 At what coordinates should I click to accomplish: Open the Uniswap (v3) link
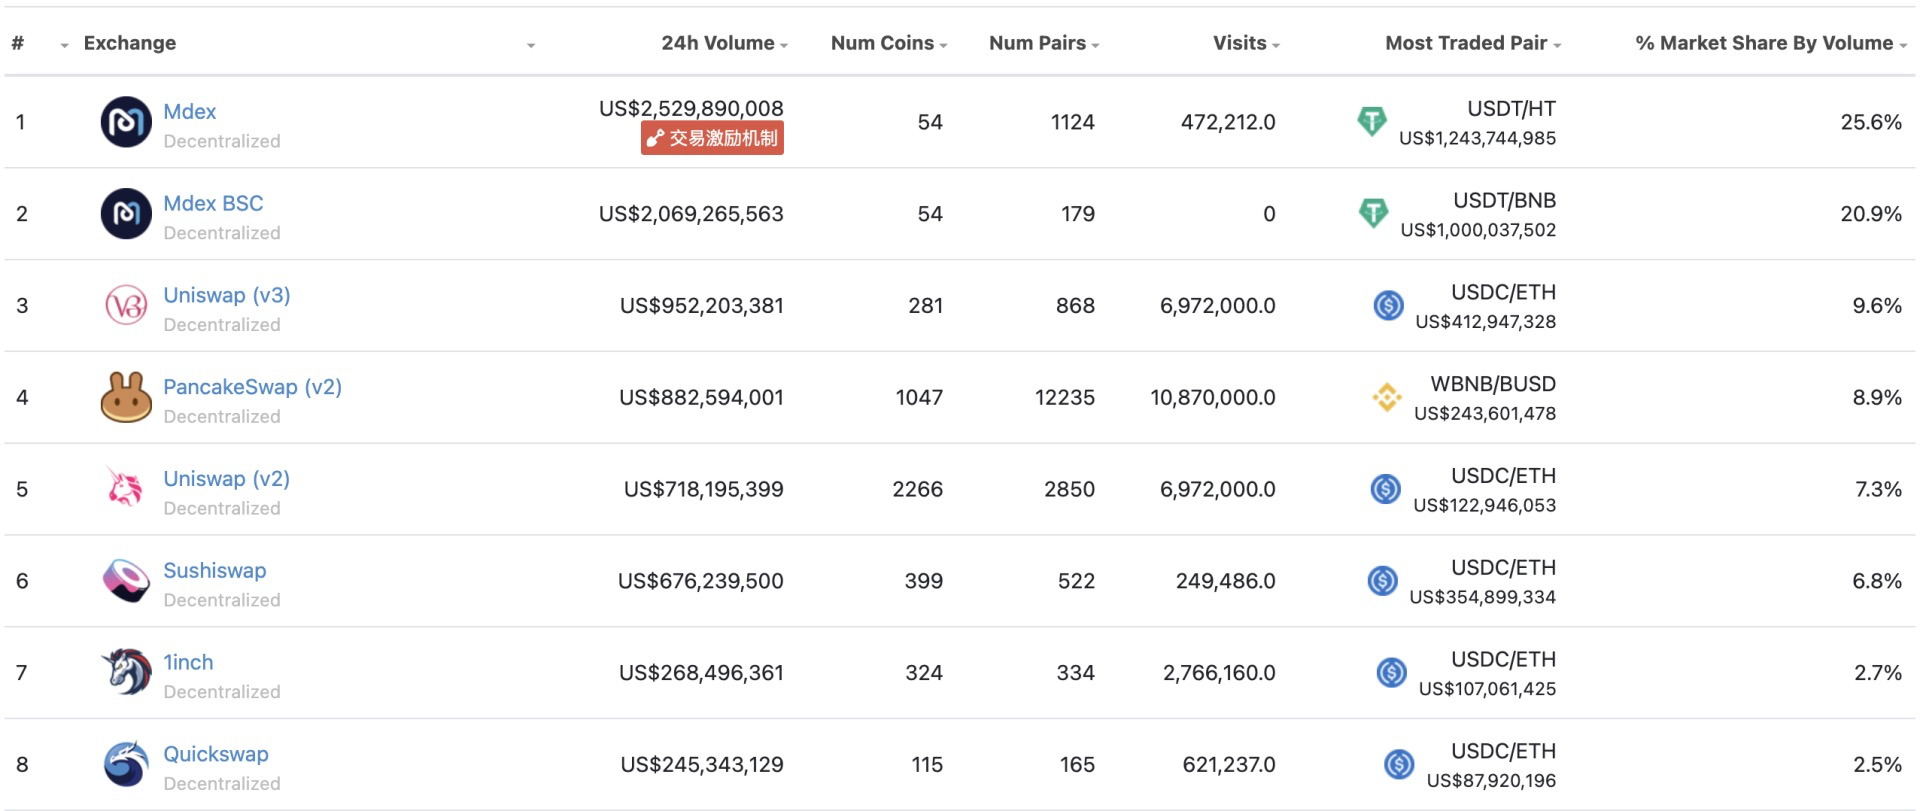pyautogui.click(x=227, y=296)
